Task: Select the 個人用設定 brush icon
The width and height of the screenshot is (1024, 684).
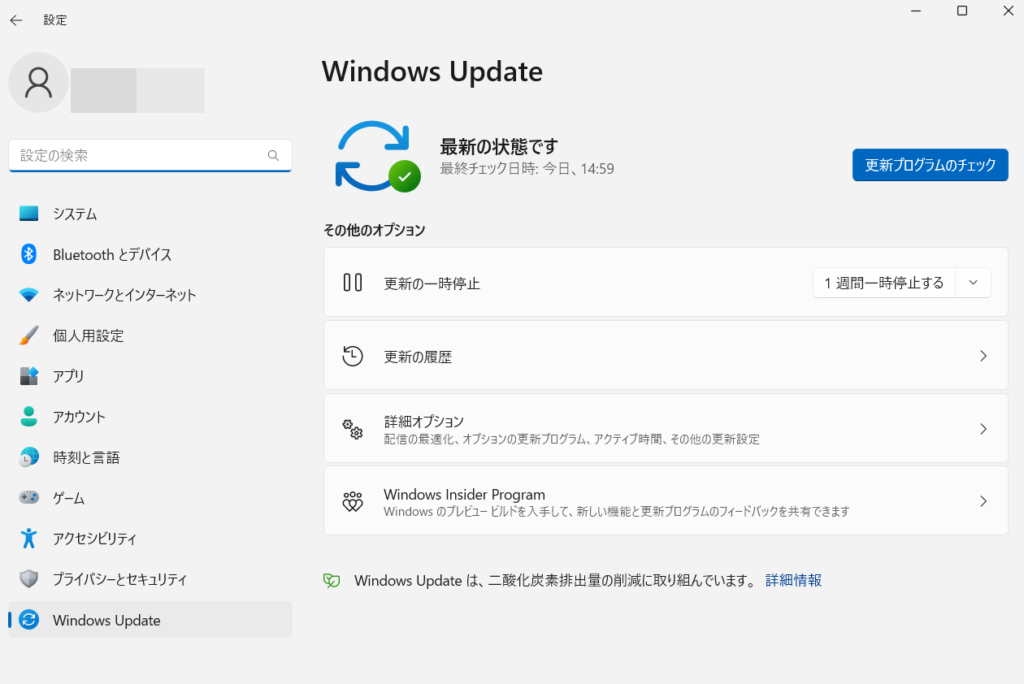Action: tap(26, 335)
